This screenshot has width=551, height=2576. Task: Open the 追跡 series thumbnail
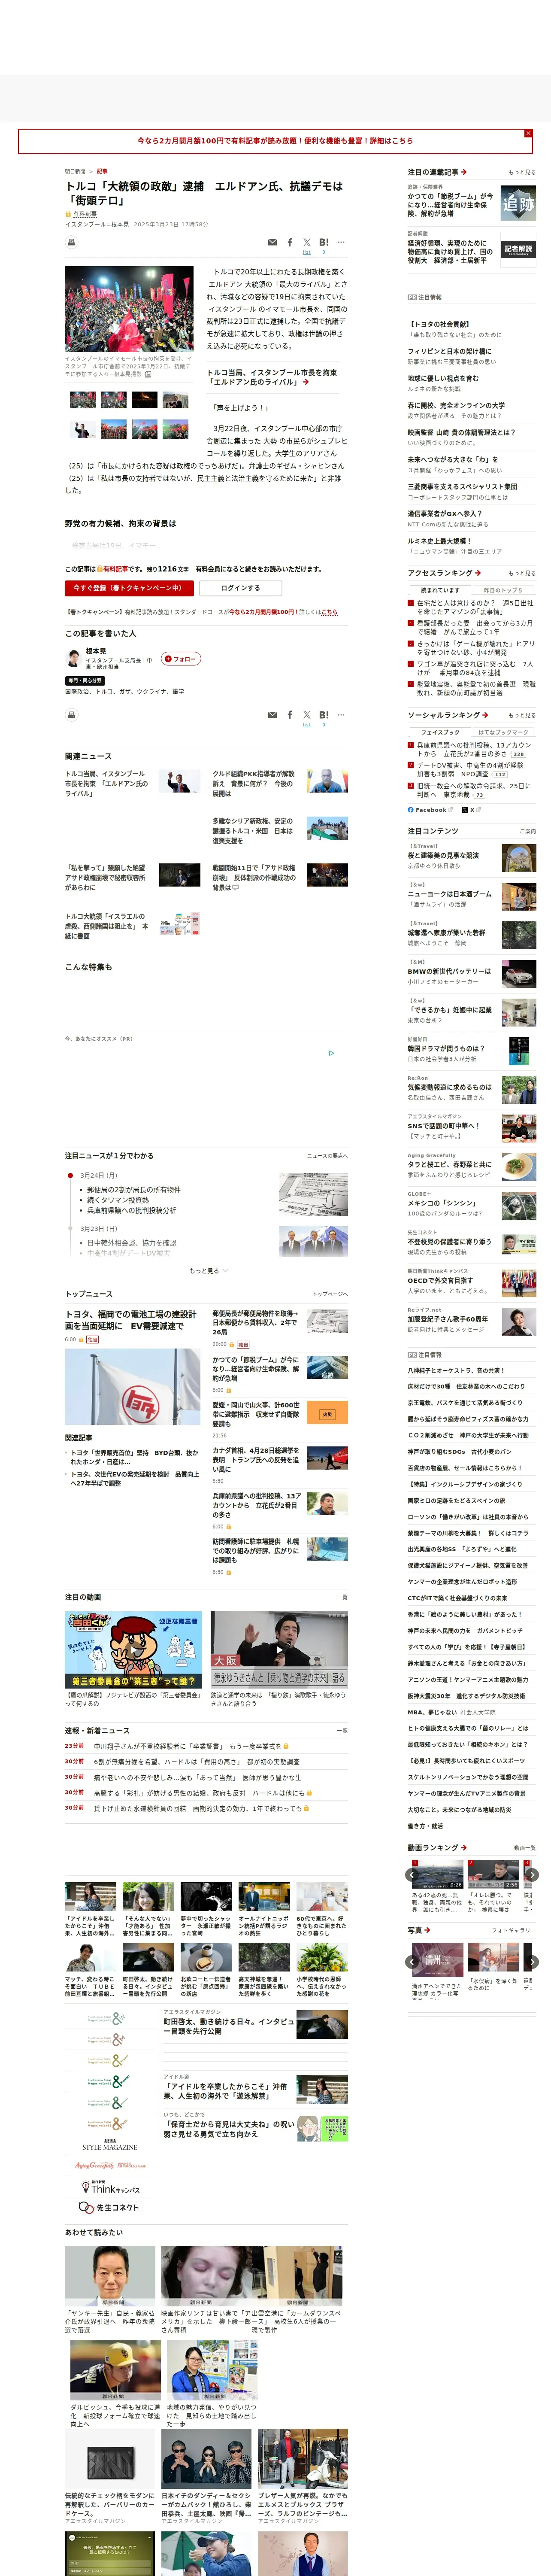click(x=518, y=203)
